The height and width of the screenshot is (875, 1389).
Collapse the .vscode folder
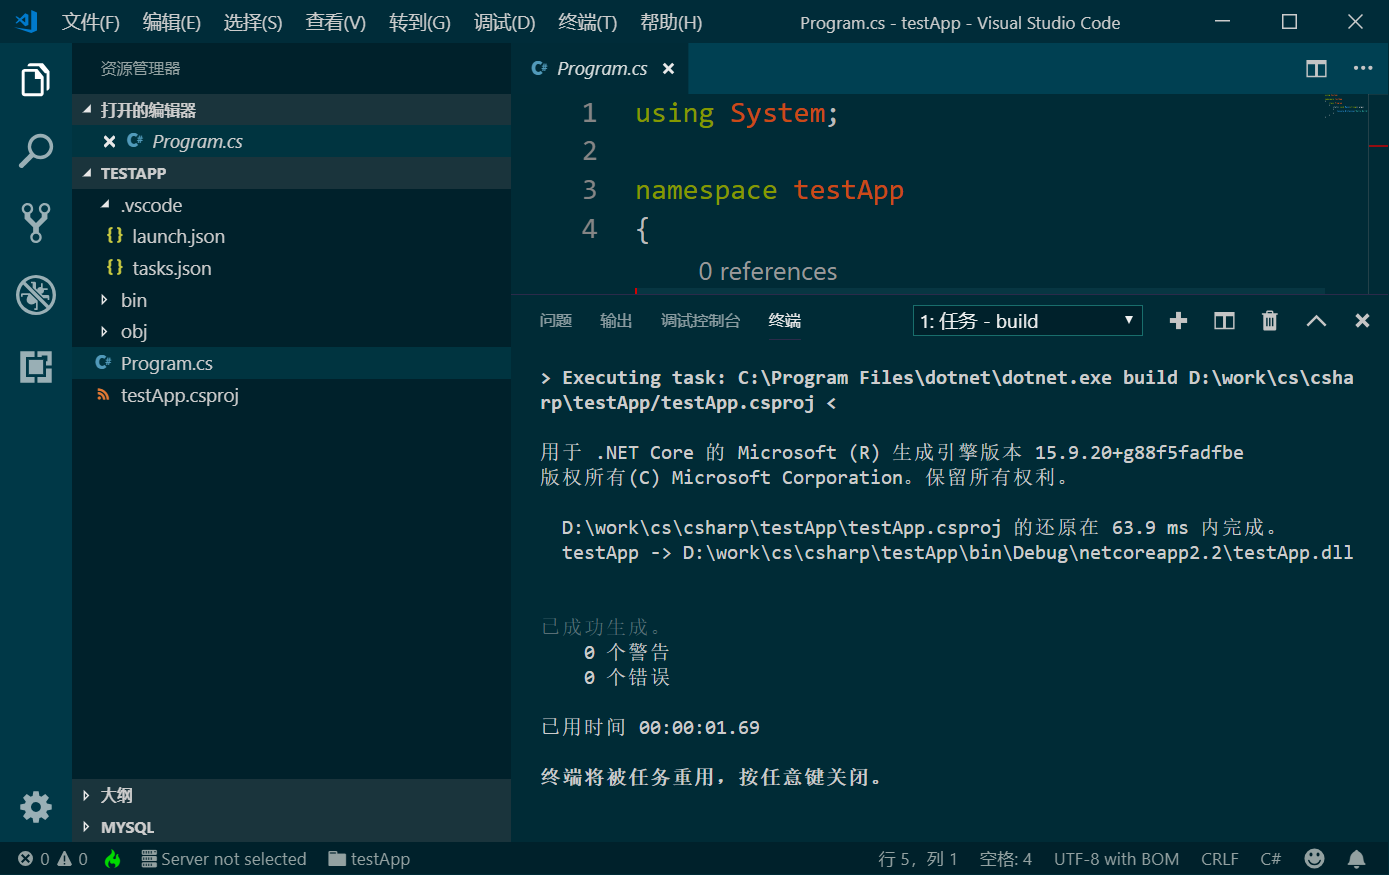tap(150, 205)
